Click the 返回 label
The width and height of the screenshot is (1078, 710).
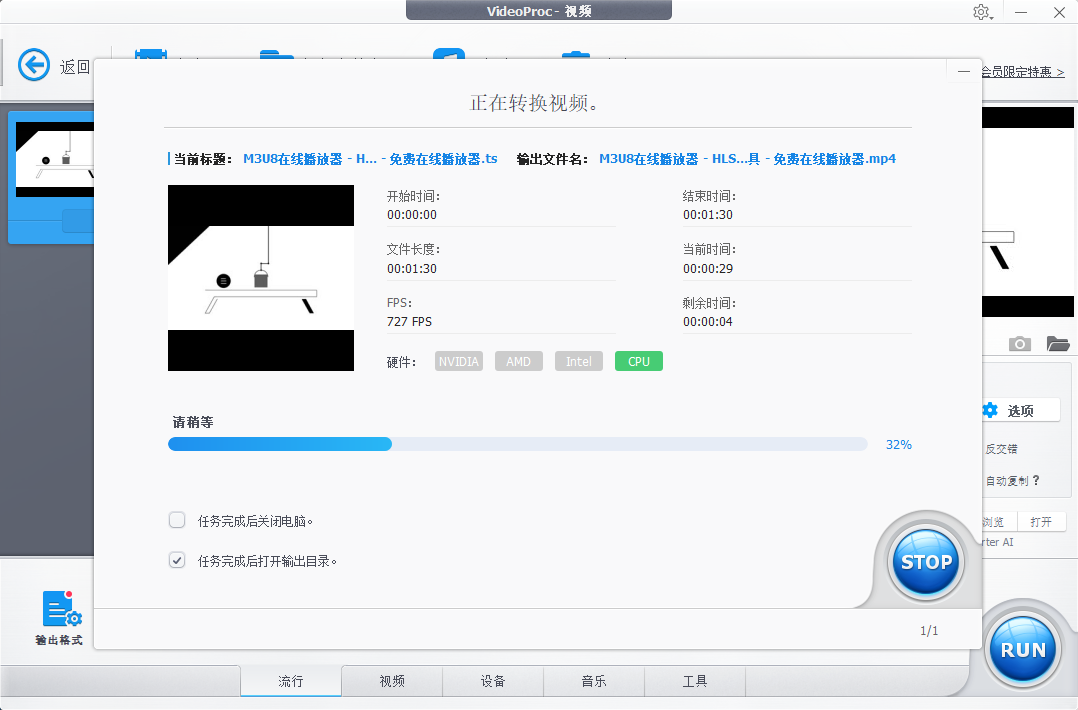point(75,67)
